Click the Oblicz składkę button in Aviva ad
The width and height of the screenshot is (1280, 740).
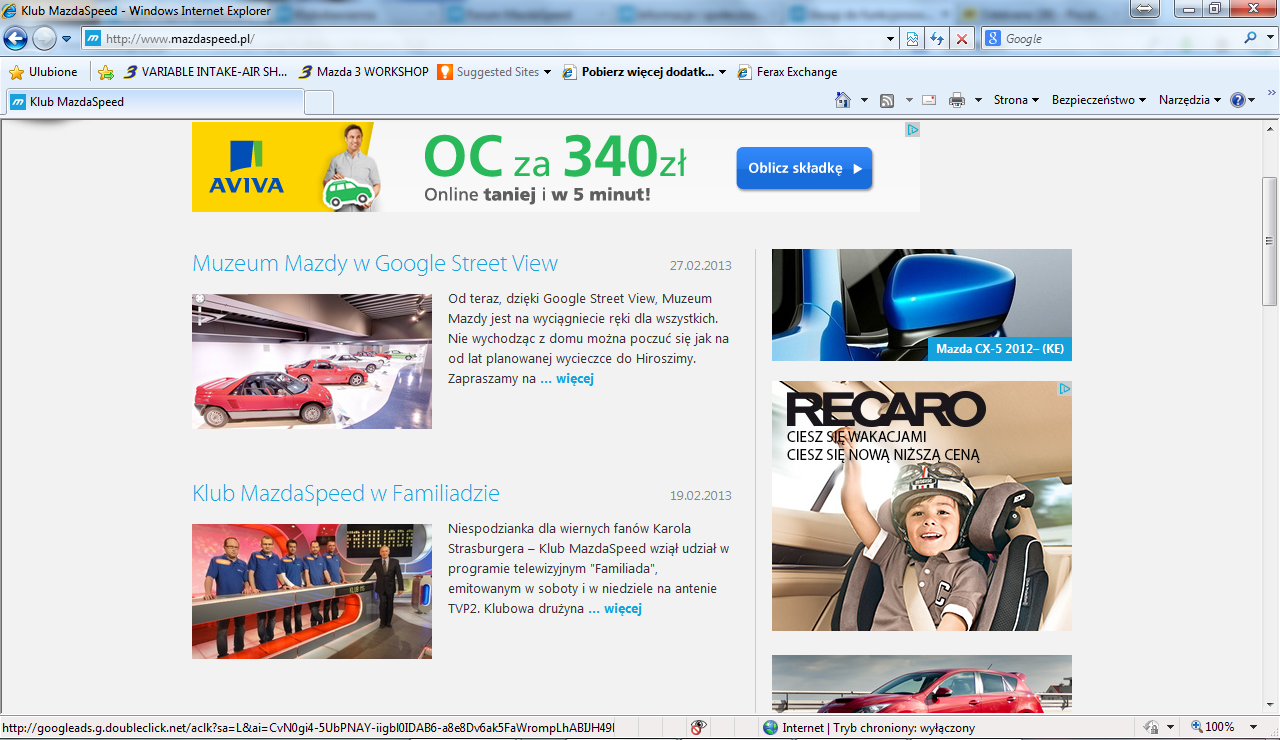pos(804,168)
